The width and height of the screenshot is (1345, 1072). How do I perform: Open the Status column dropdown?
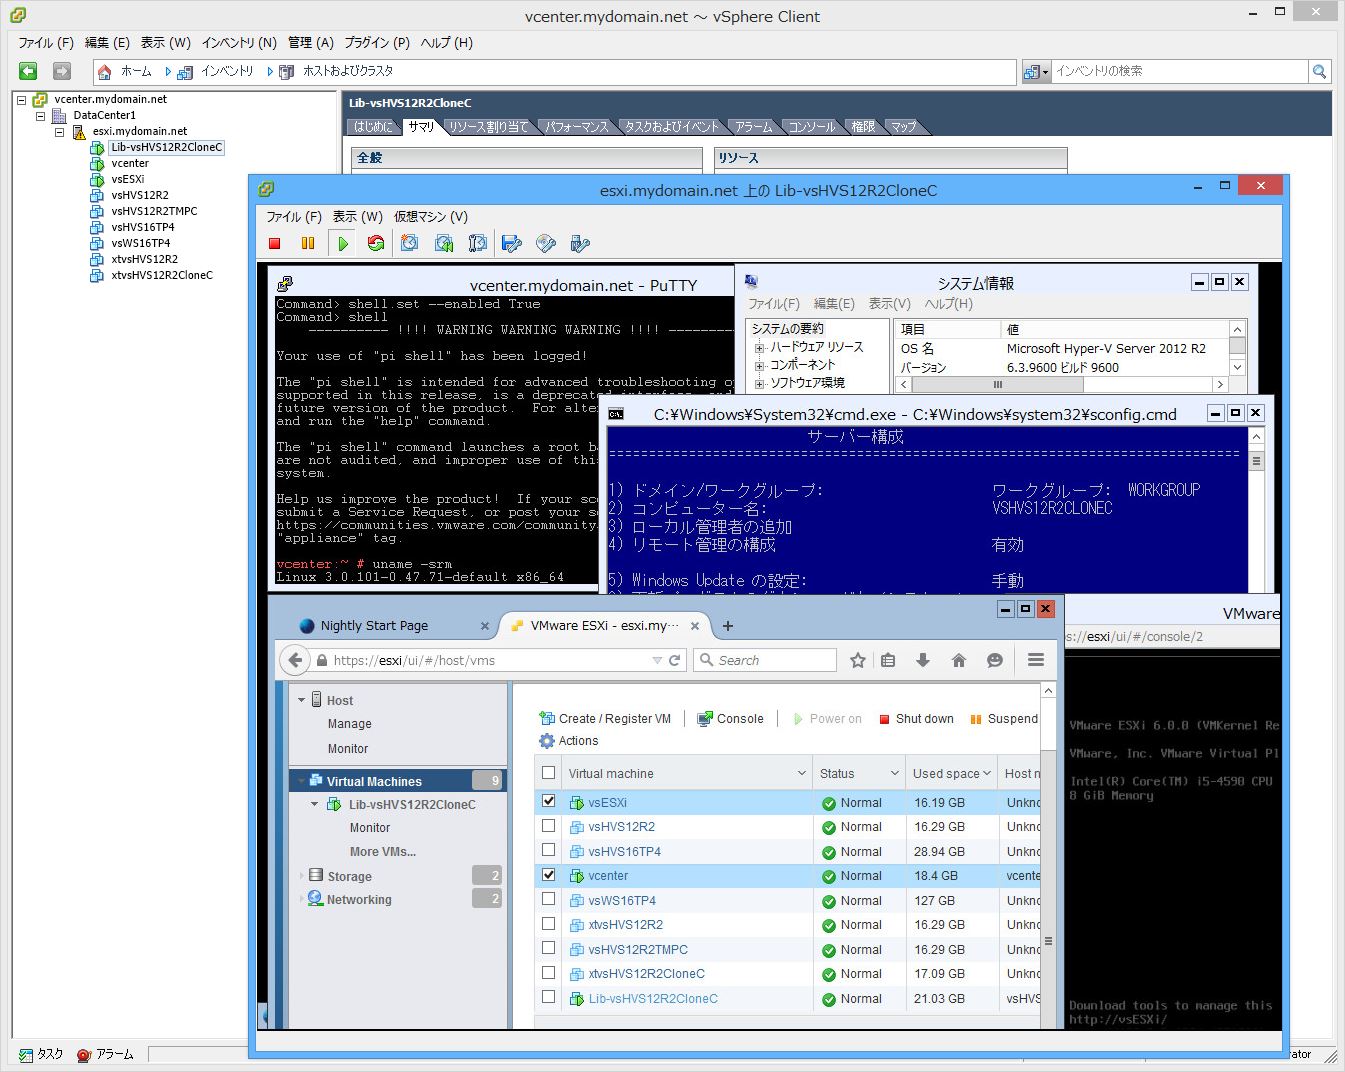[895, 773]
